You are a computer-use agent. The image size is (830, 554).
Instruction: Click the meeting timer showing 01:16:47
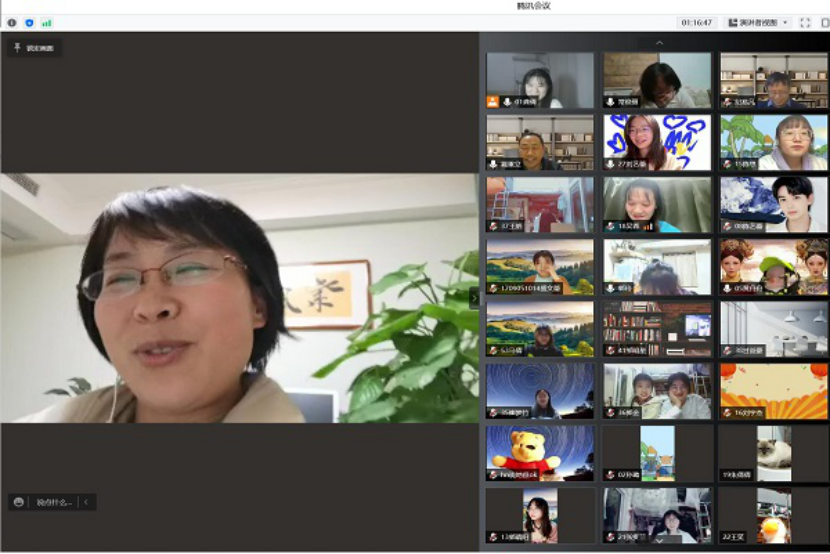pos(697,22)
